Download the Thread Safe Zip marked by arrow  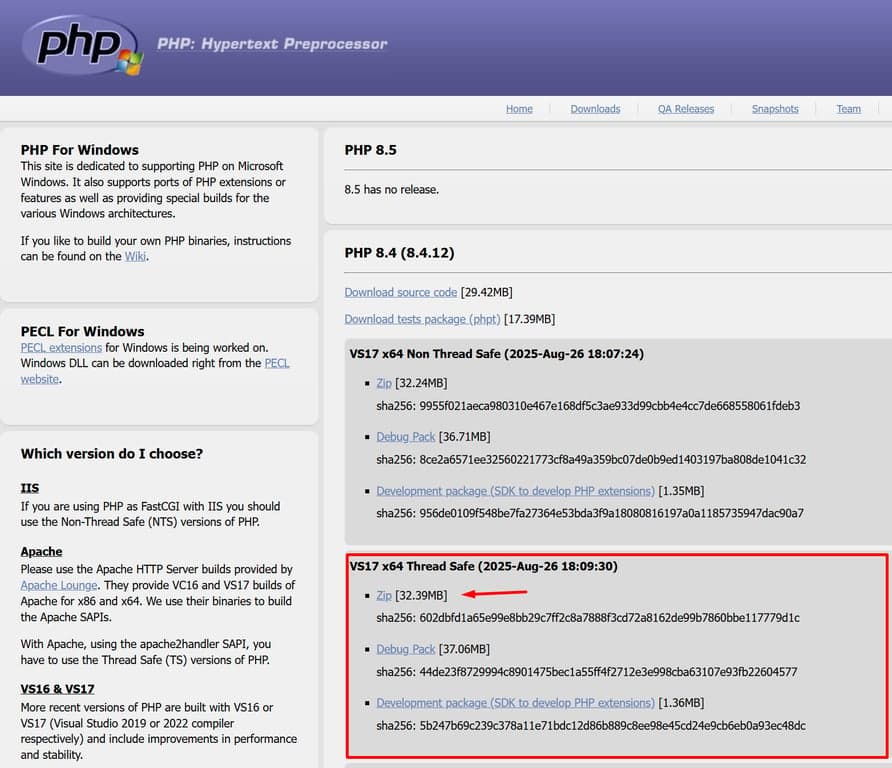[x=383, y=594]
